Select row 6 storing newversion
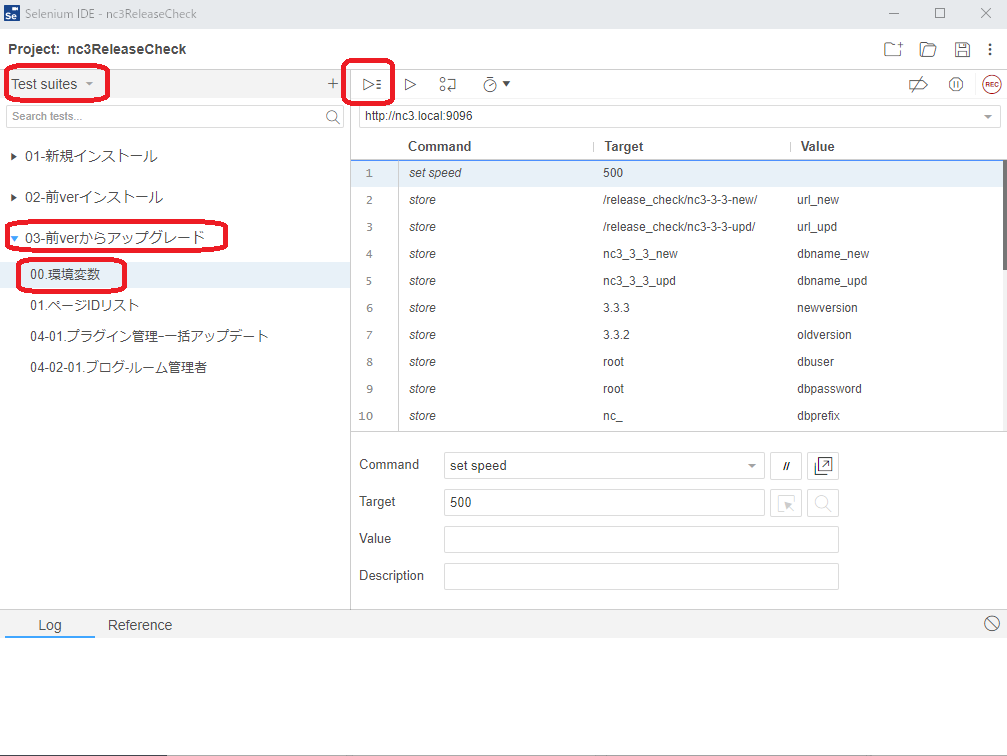1007x756 pixels. (677, 308)
